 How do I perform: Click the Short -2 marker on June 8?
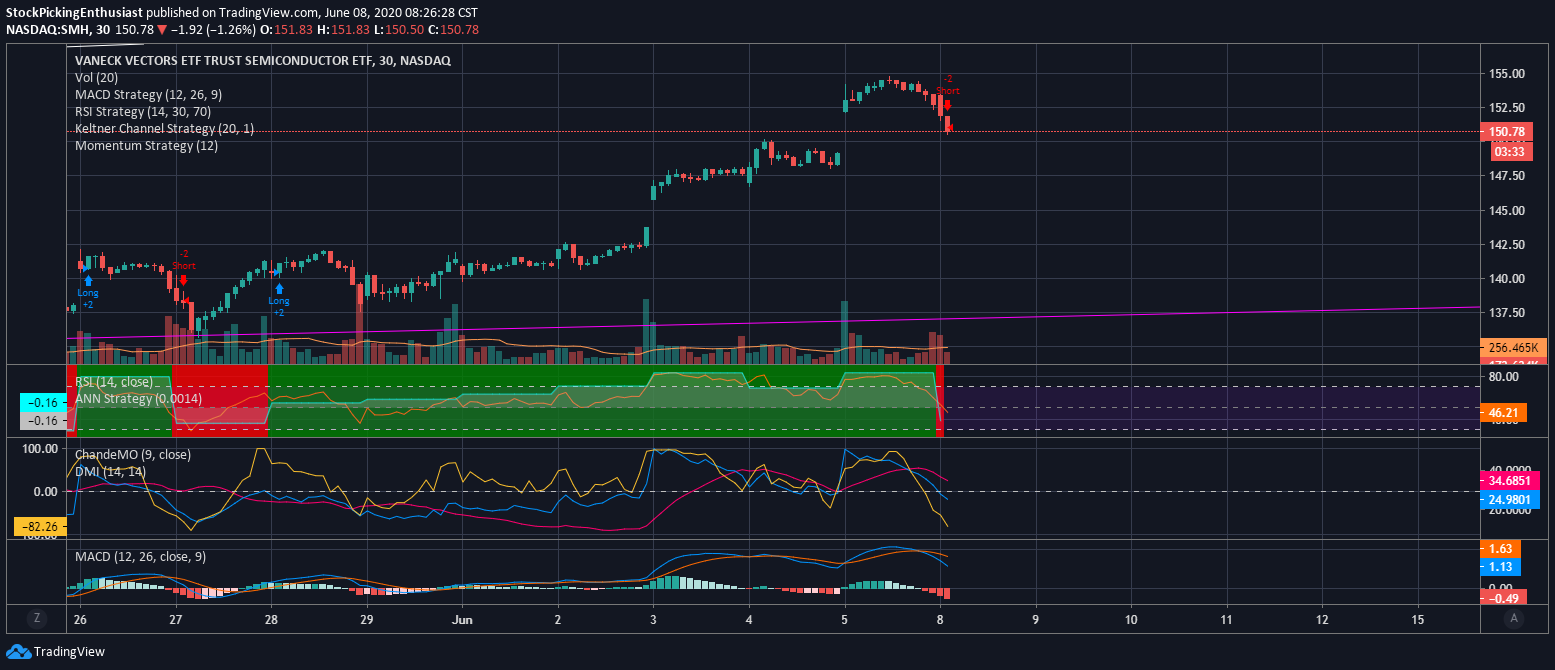click(947, 92)
